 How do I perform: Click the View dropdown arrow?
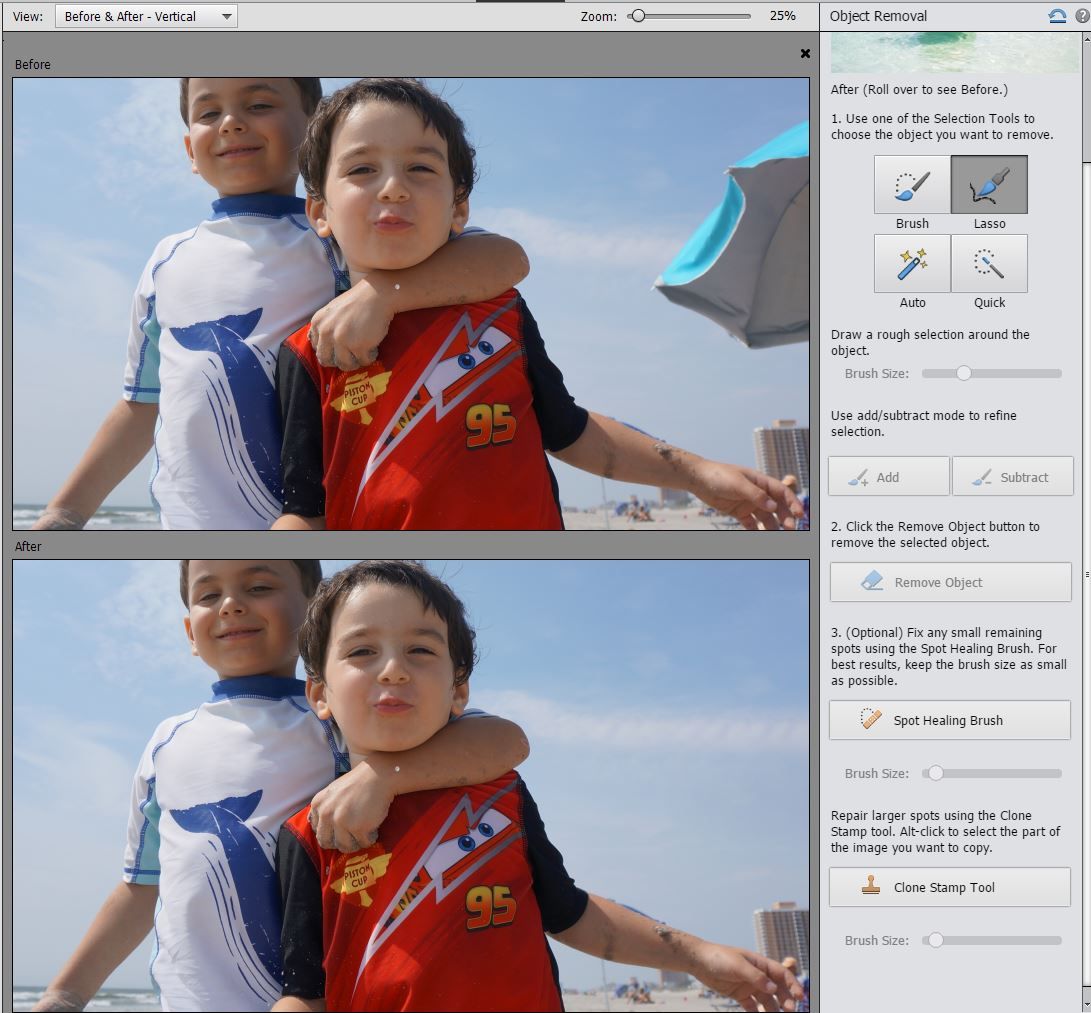(x=225, y=16)
